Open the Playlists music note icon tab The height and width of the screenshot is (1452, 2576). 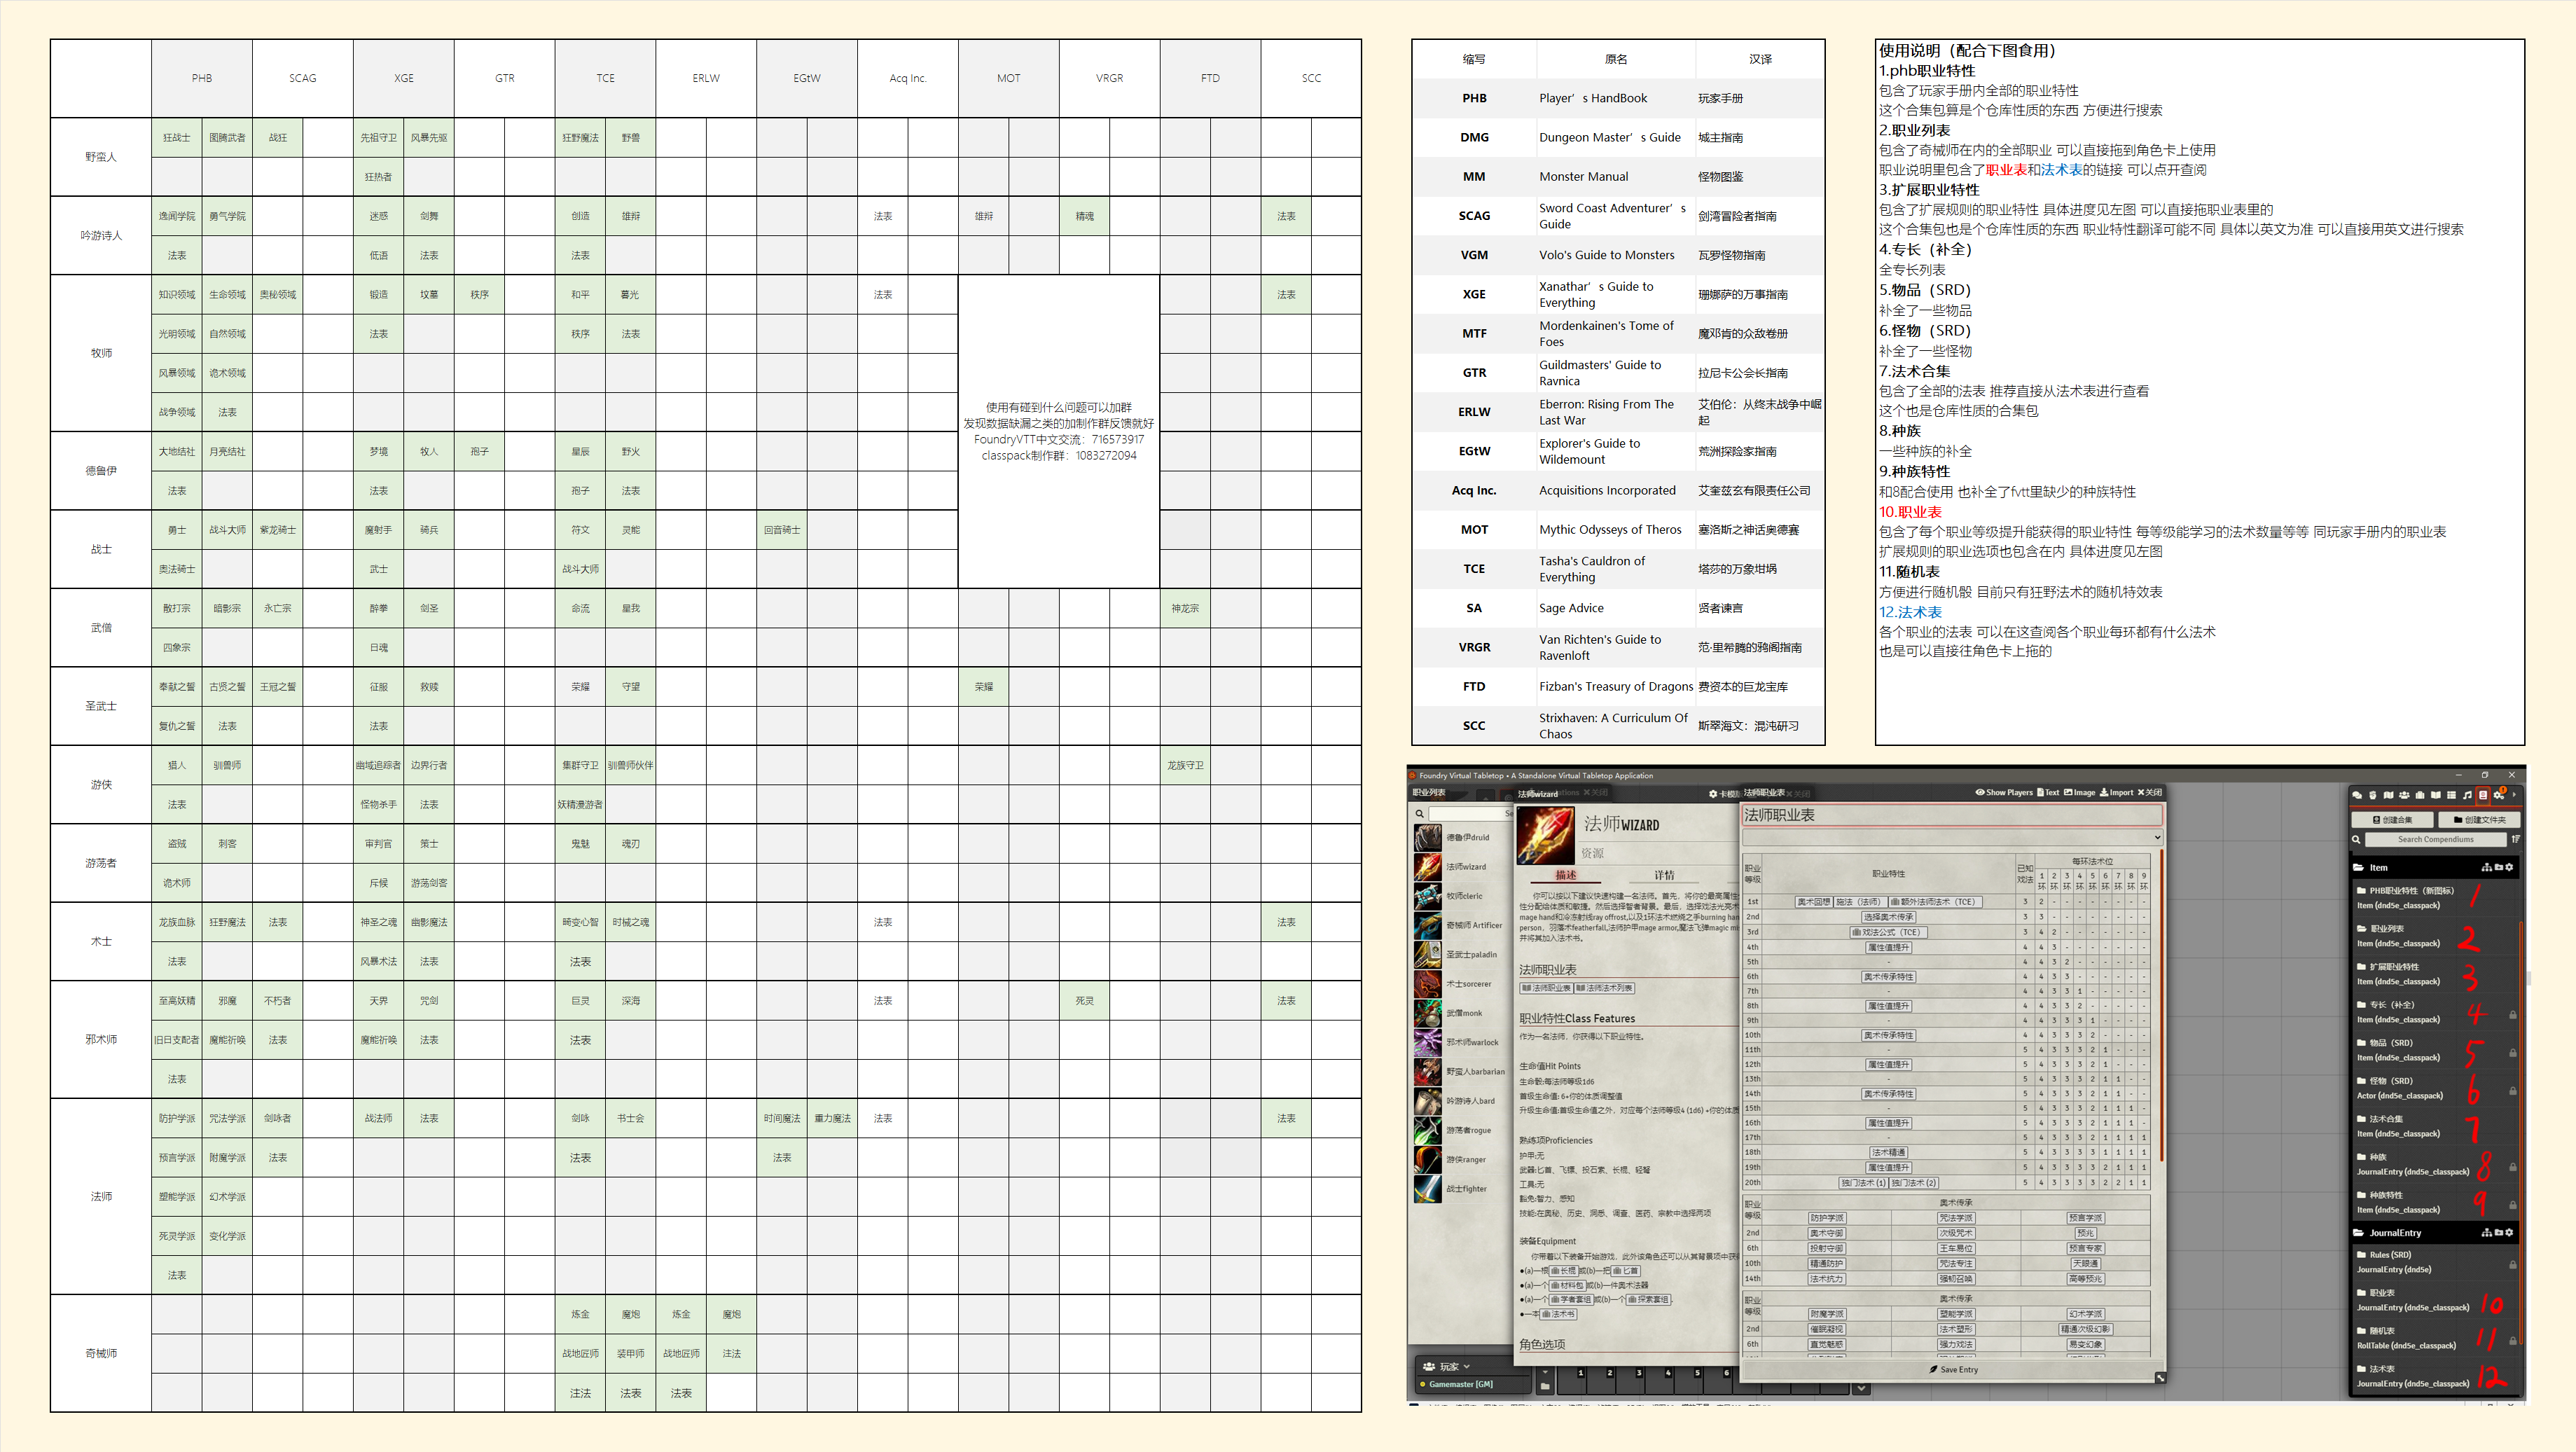[x=2468, y=795]
